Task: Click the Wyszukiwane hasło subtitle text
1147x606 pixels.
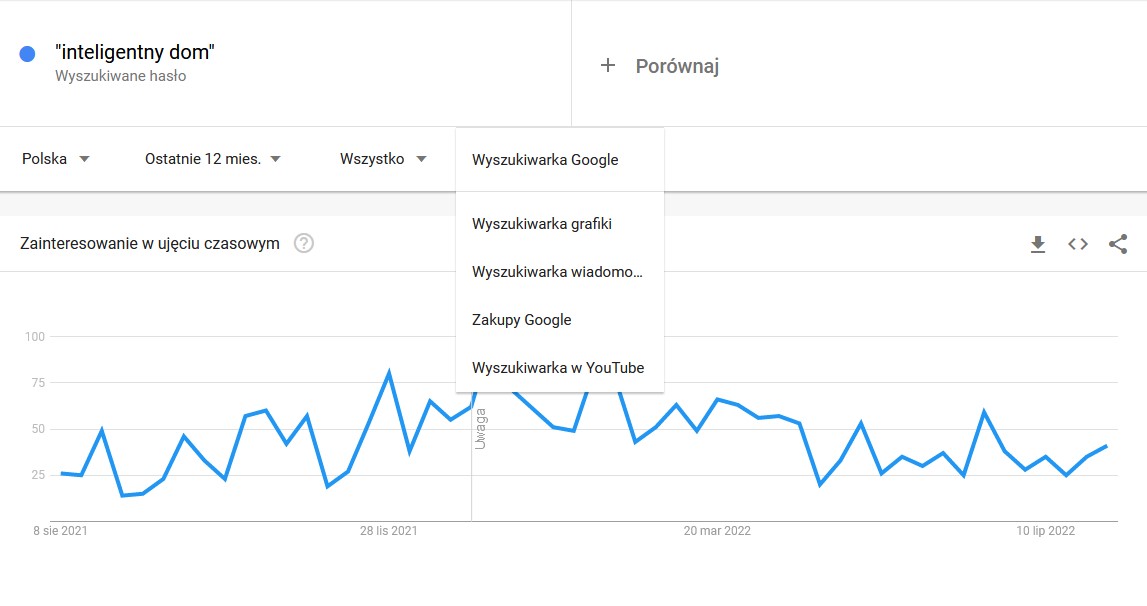Action: click(120, 76)
